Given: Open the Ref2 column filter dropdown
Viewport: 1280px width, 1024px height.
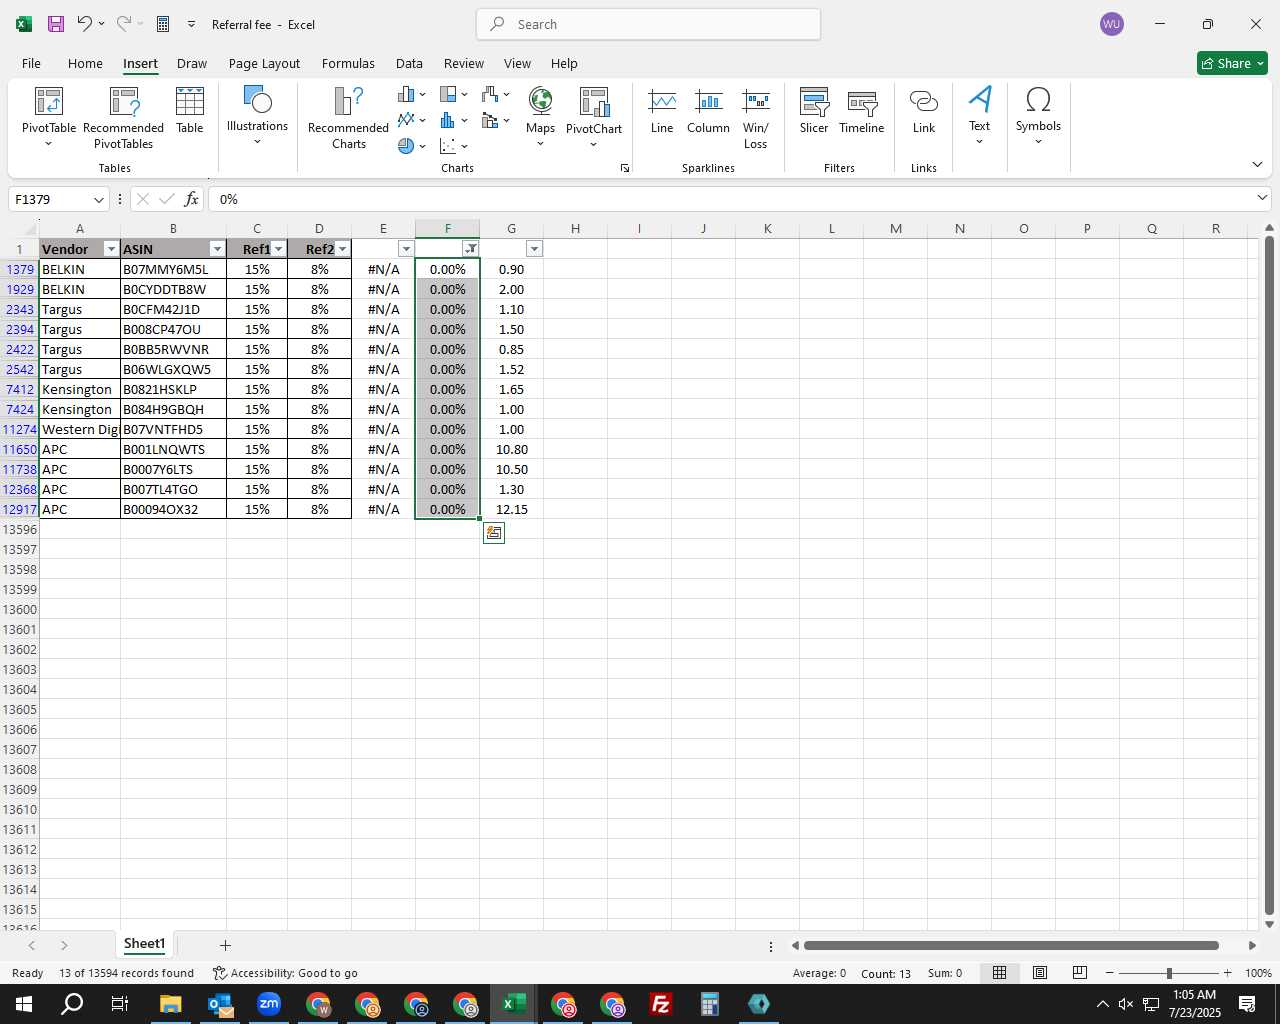Looking at the screenshot, I should [343, 249].
